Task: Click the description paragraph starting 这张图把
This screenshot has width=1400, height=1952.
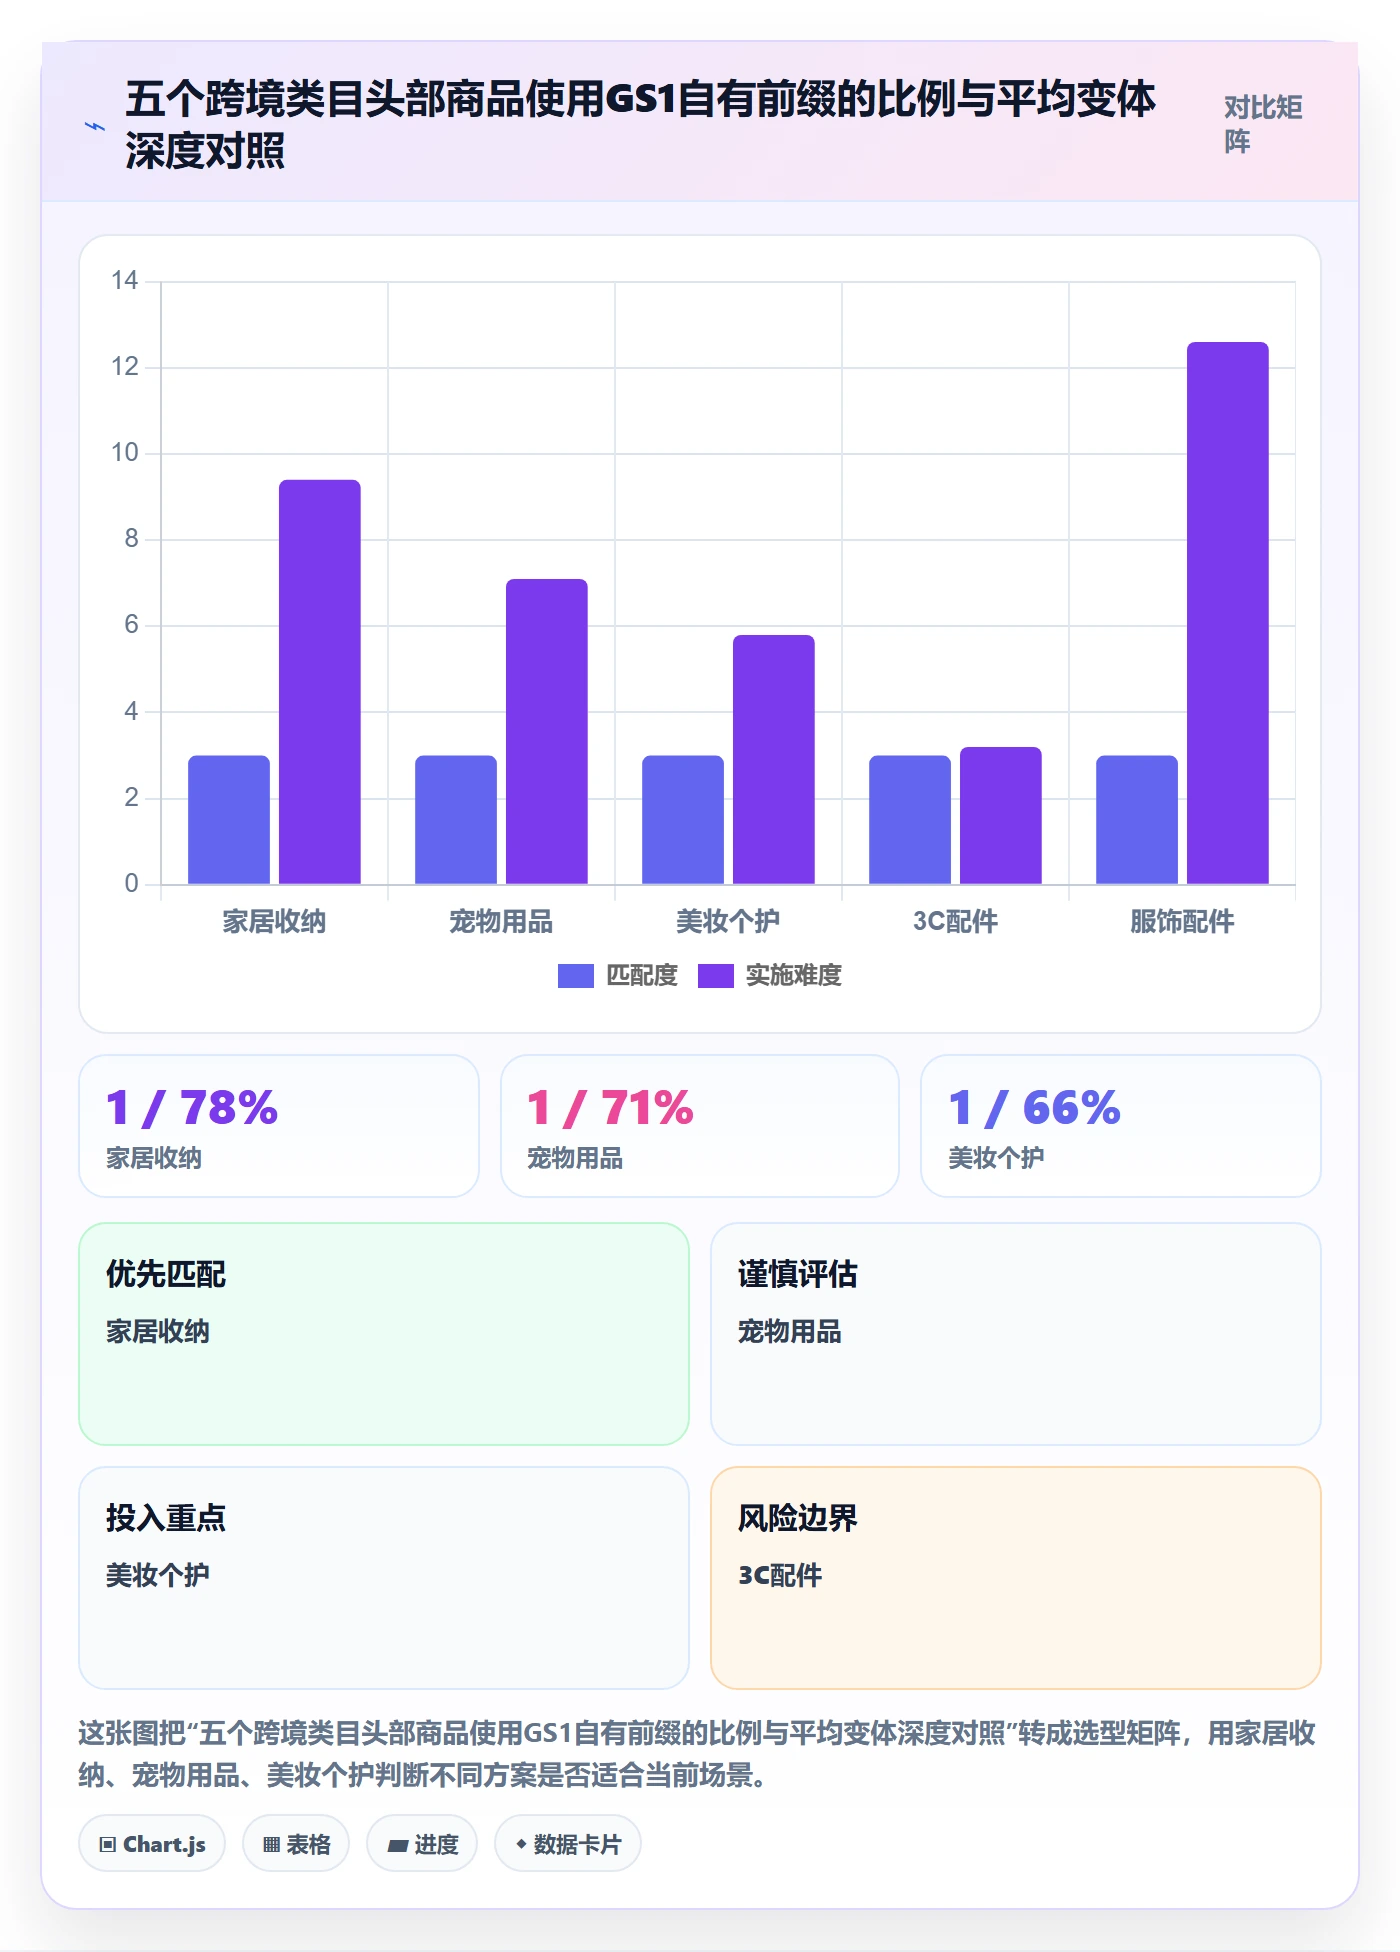Action: point(697,1754)
